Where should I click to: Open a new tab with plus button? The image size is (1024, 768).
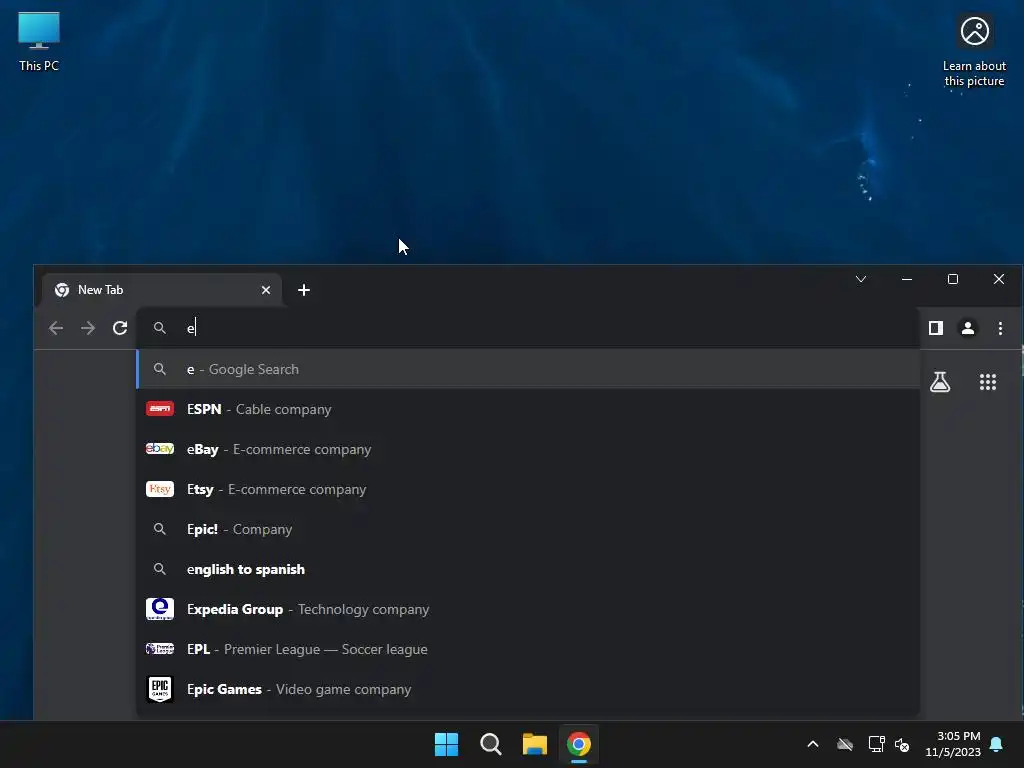(304, 290)
